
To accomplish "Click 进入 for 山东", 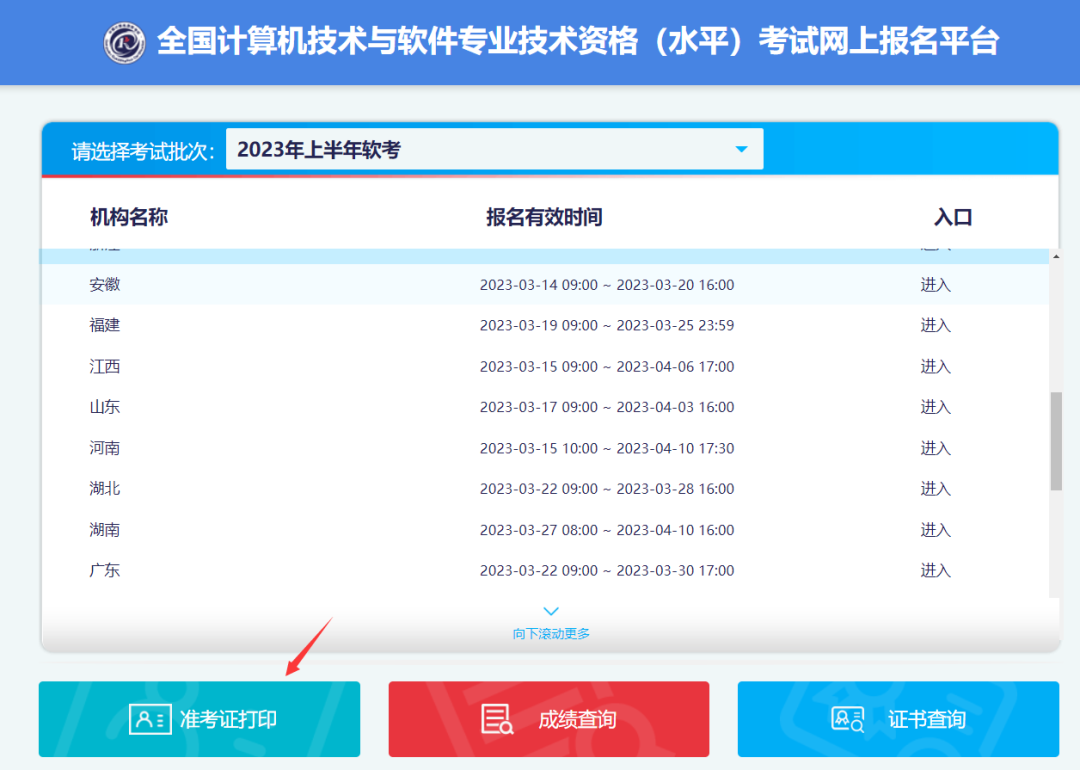I will pos(935,407).
